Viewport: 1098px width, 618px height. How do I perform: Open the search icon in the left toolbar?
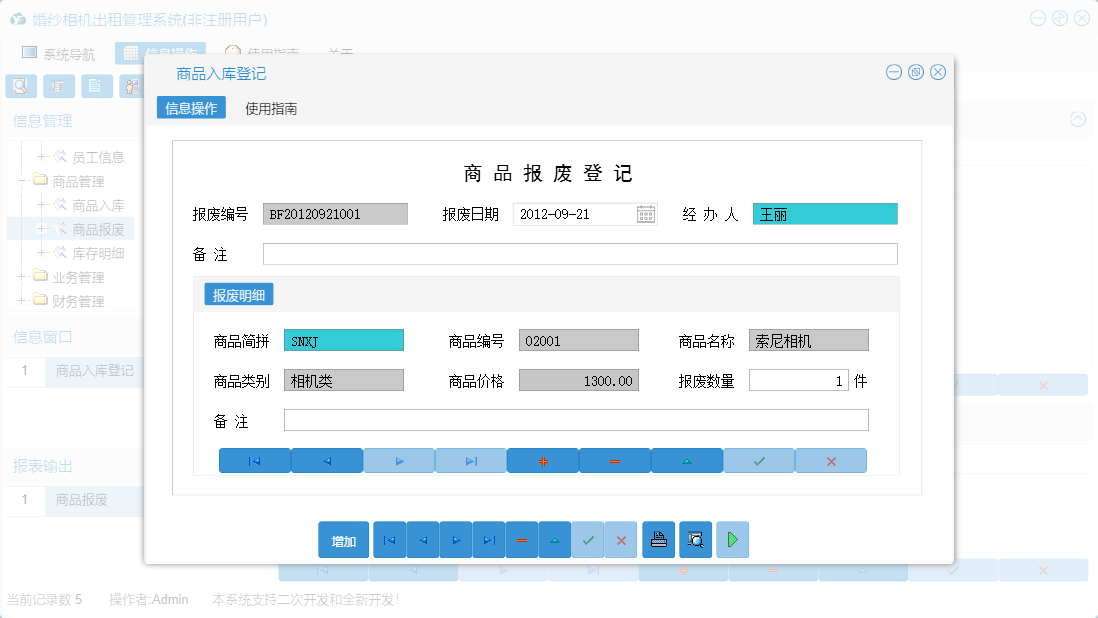click(x=21, y=86)
